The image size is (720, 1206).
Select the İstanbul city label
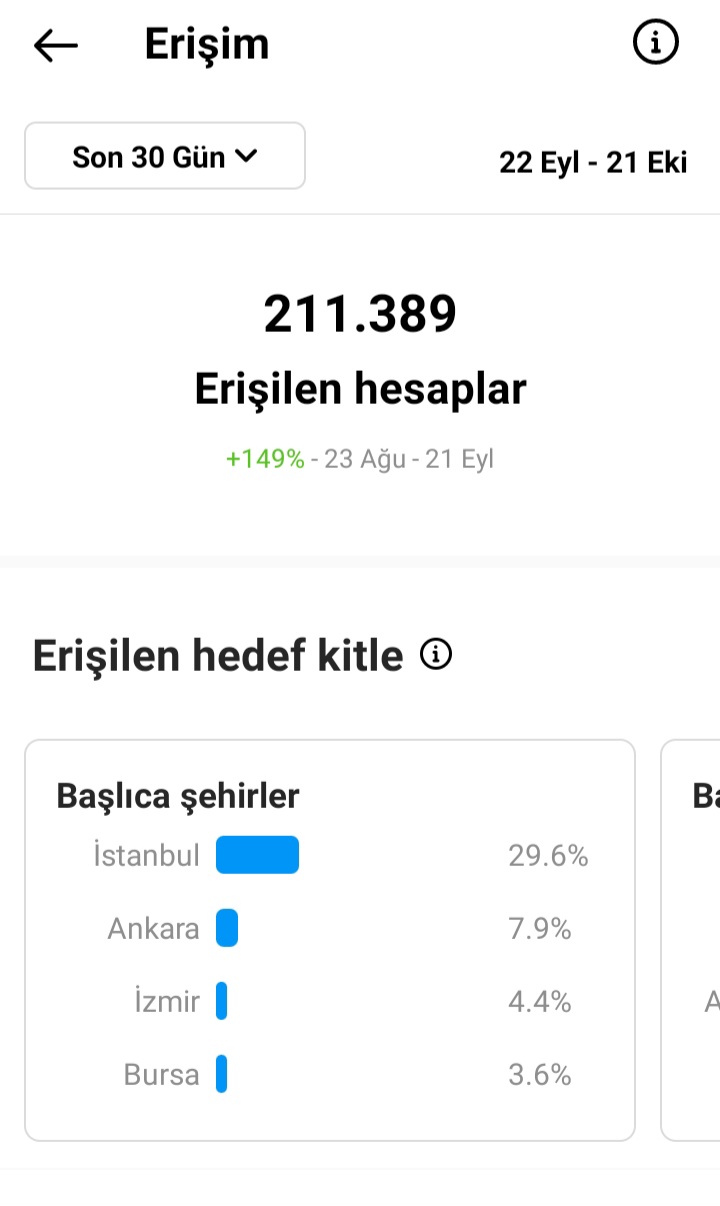pyautogui.click(x=146, y=856)
